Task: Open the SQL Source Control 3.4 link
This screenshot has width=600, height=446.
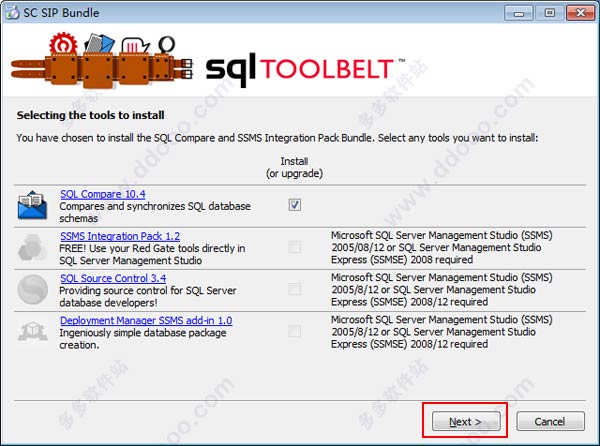Action: tap(113, 278)
